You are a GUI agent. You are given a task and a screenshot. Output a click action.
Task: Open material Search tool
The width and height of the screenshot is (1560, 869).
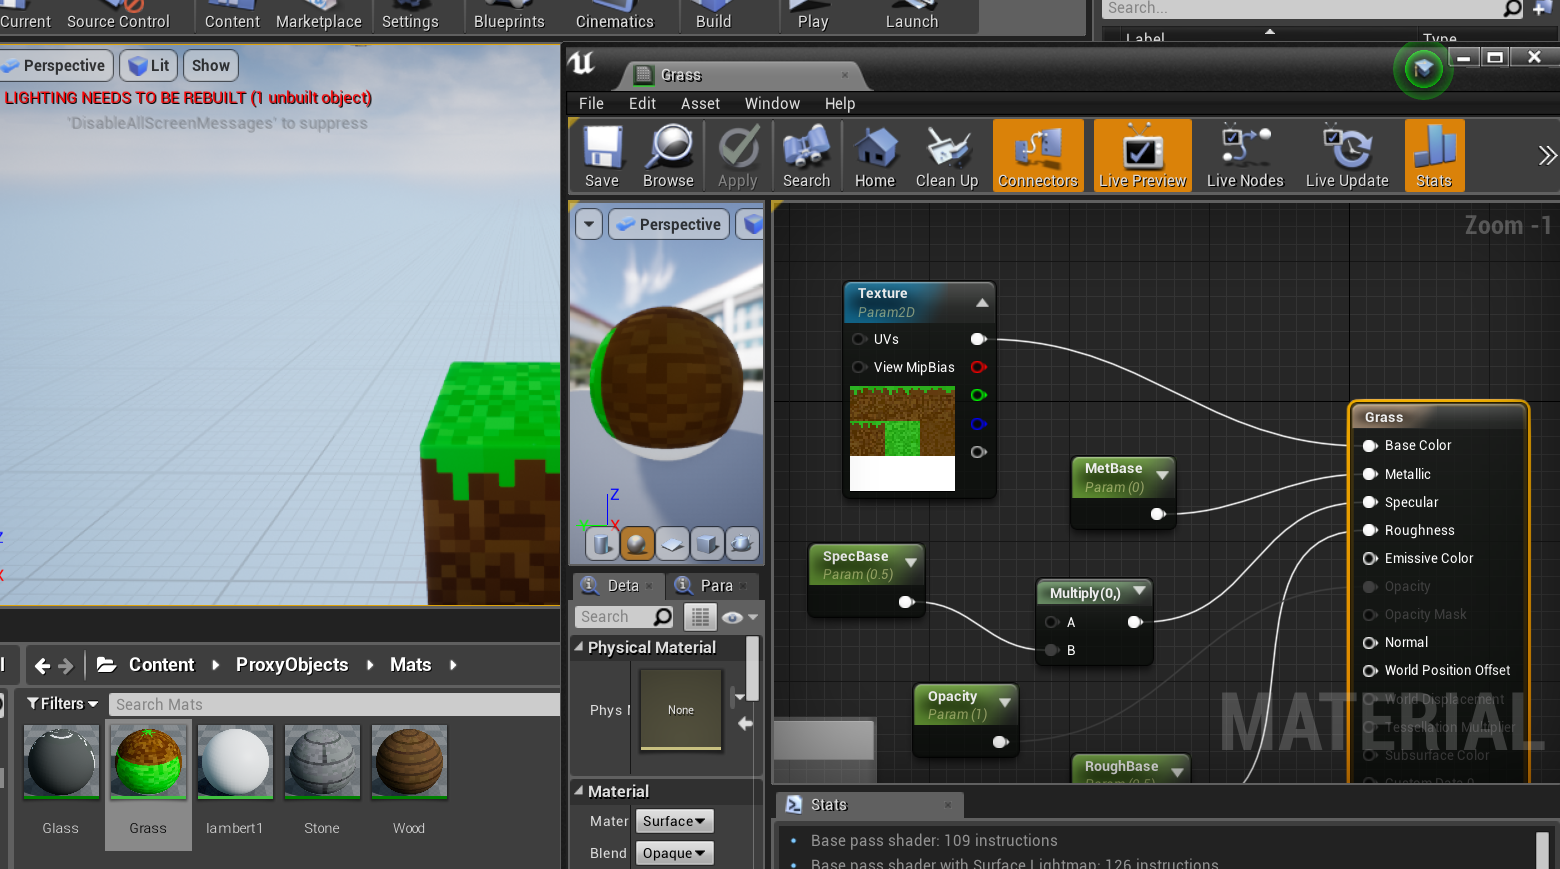coord(806,156)
